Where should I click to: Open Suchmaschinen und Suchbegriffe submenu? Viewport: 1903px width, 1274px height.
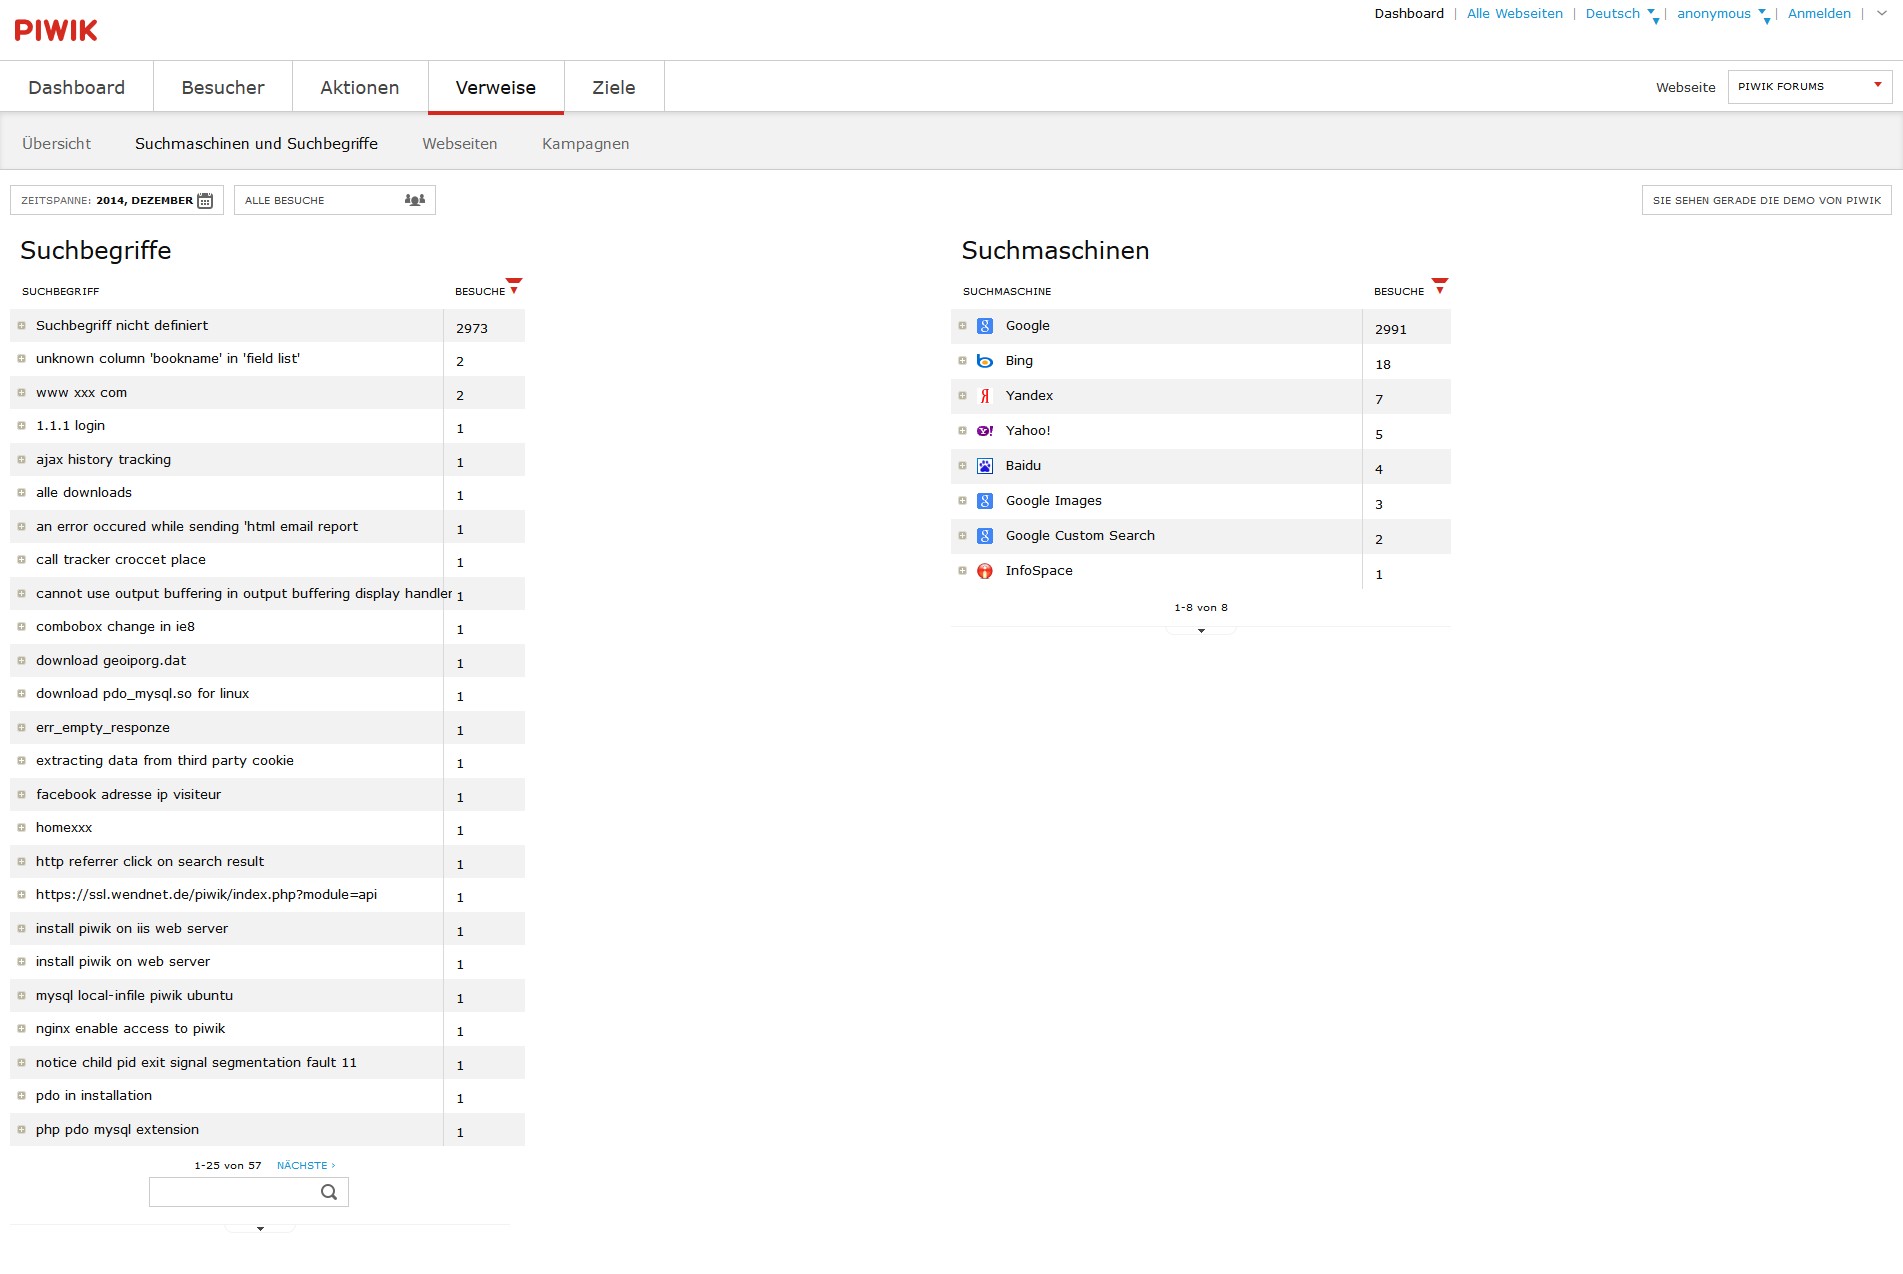tap(256, 144)
